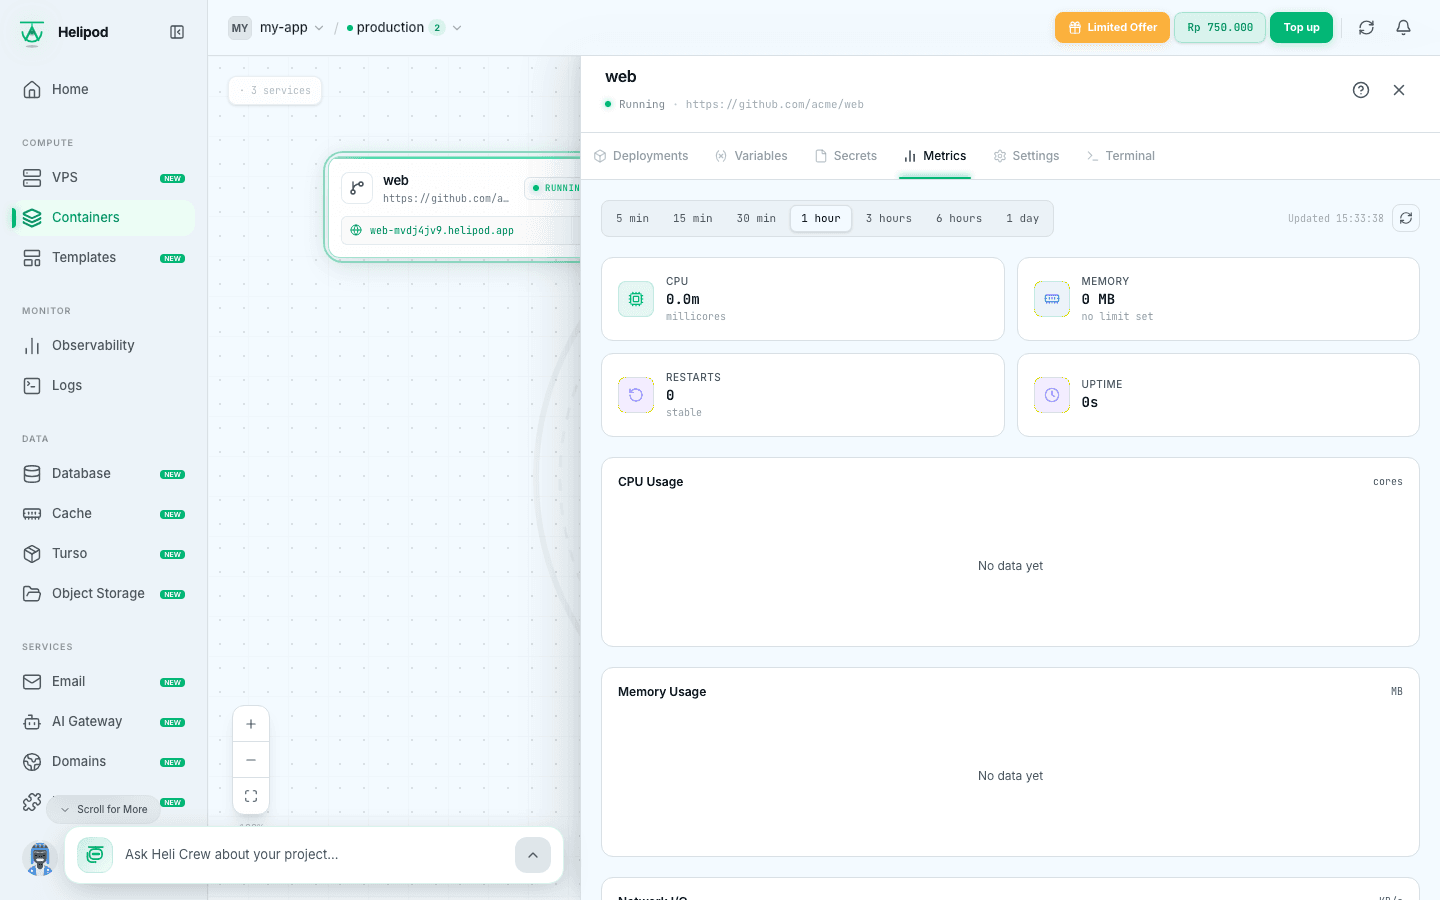This screenshot has height=900, width=1440.
Task: Click the Uptime clock icon
Action: [1052, 395]
